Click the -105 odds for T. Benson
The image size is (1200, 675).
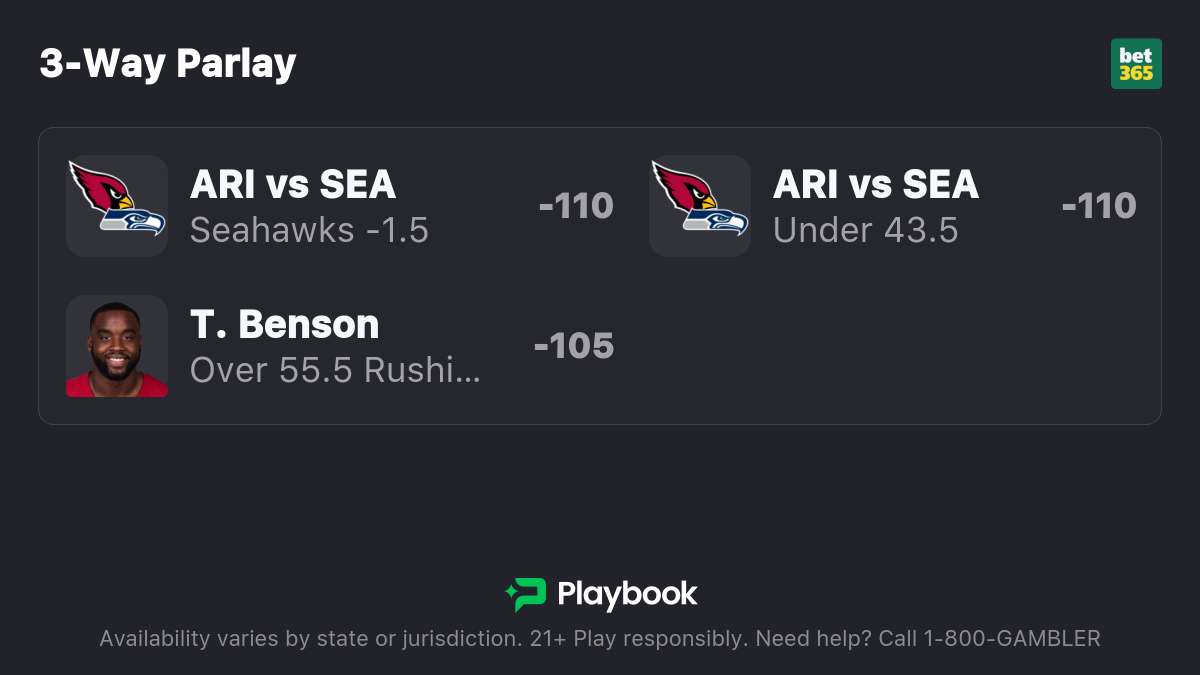(x=574, y=346)
